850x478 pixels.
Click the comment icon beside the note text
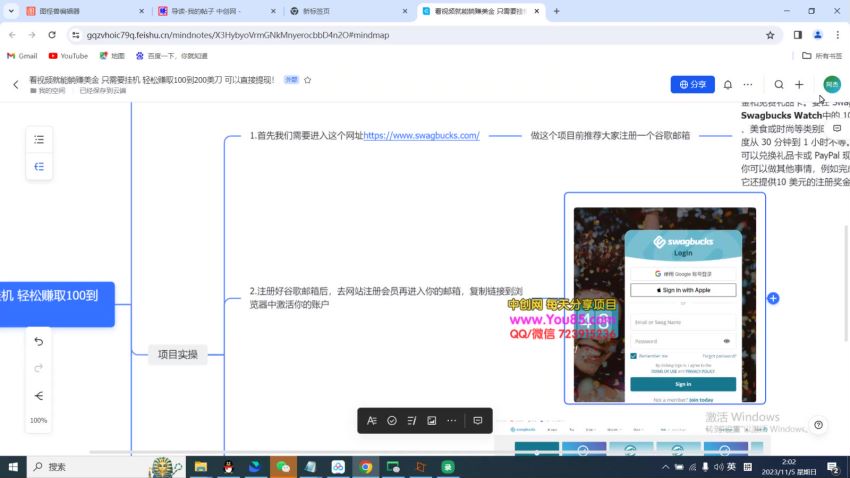tap(837, 128)
